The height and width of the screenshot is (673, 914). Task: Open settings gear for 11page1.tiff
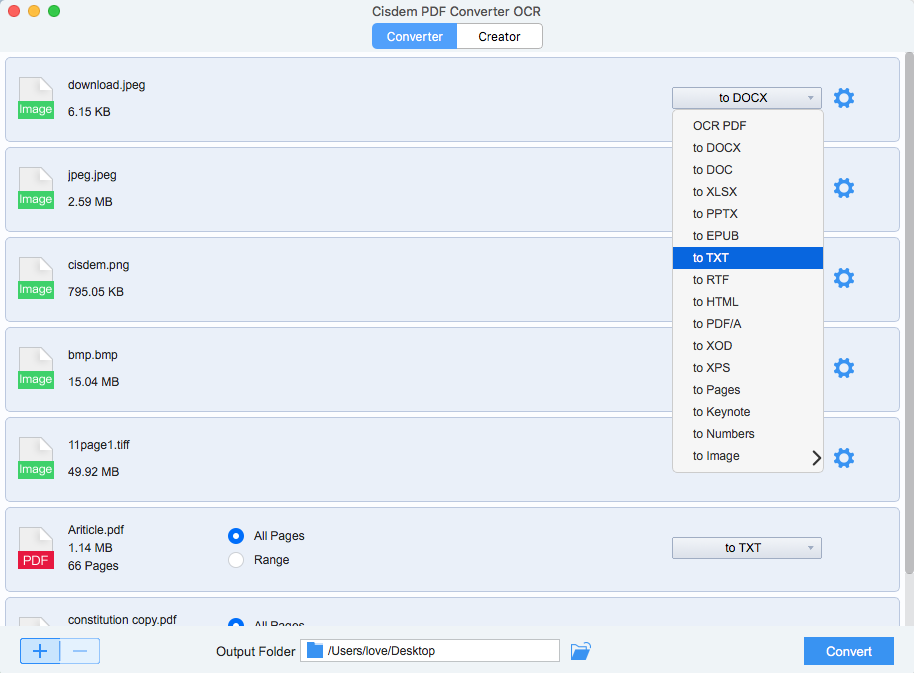coord(843,458)
